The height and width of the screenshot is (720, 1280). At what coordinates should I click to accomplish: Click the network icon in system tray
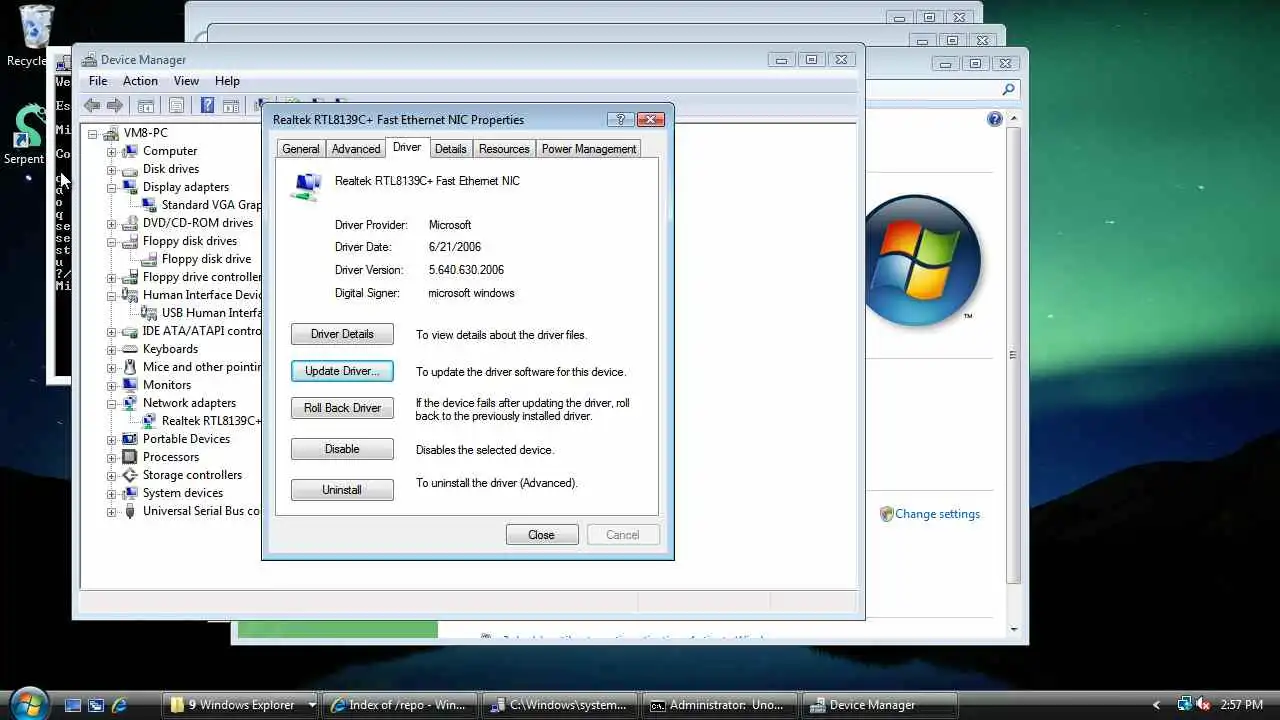[x=1185, y=705]
